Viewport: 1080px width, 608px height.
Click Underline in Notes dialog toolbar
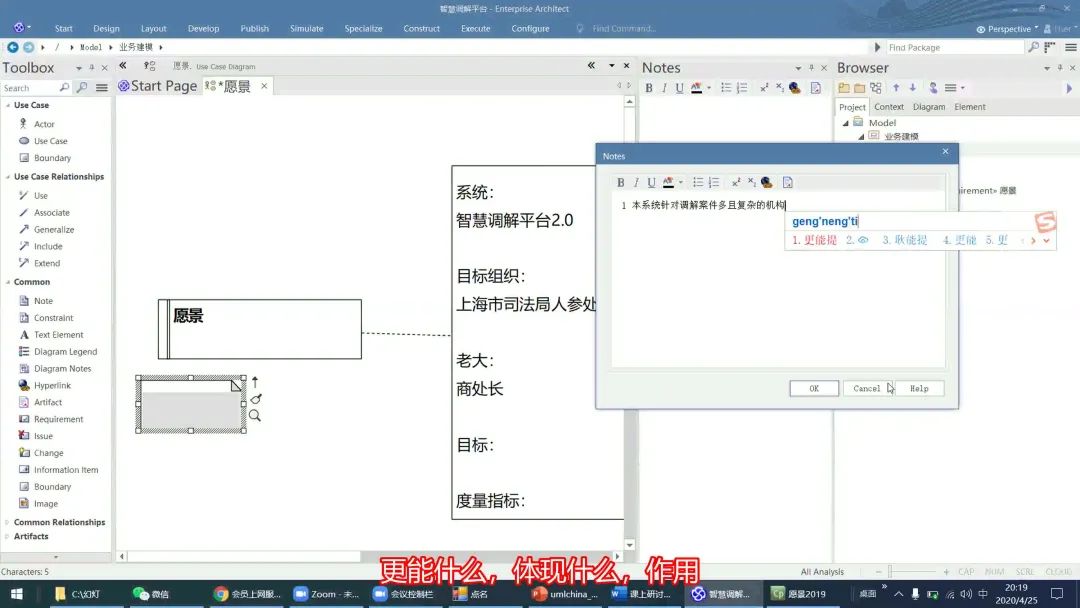[x=651, y=182]
